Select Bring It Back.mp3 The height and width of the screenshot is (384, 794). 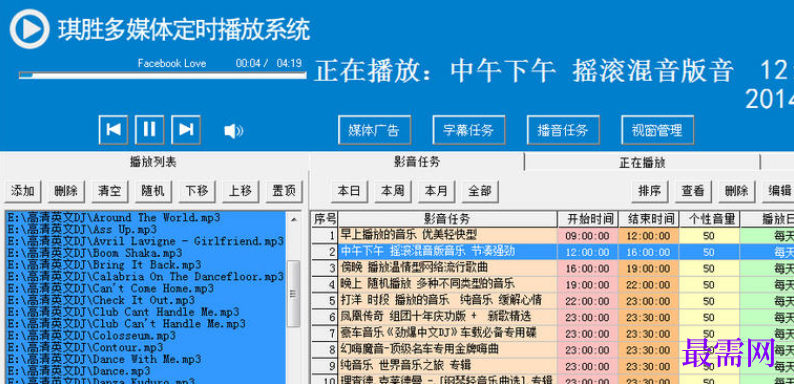tap(145, 264)
